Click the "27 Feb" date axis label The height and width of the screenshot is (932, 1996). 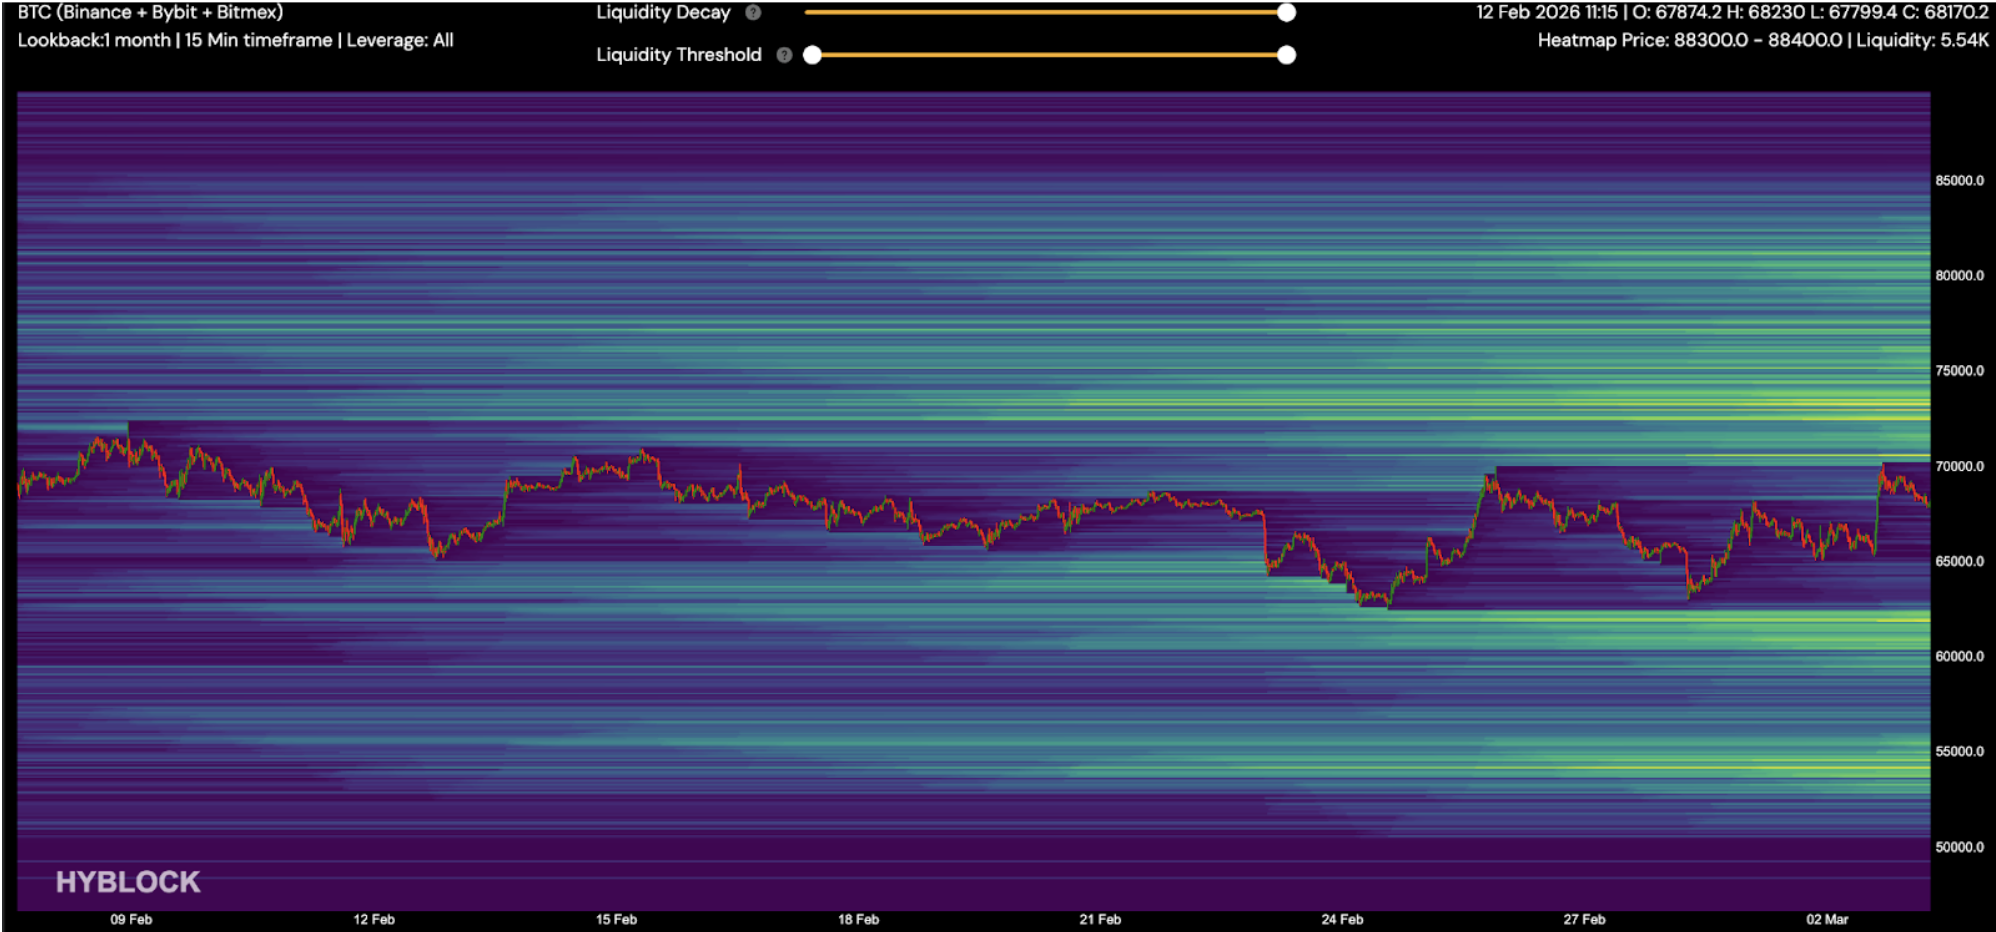[1584, 919]
